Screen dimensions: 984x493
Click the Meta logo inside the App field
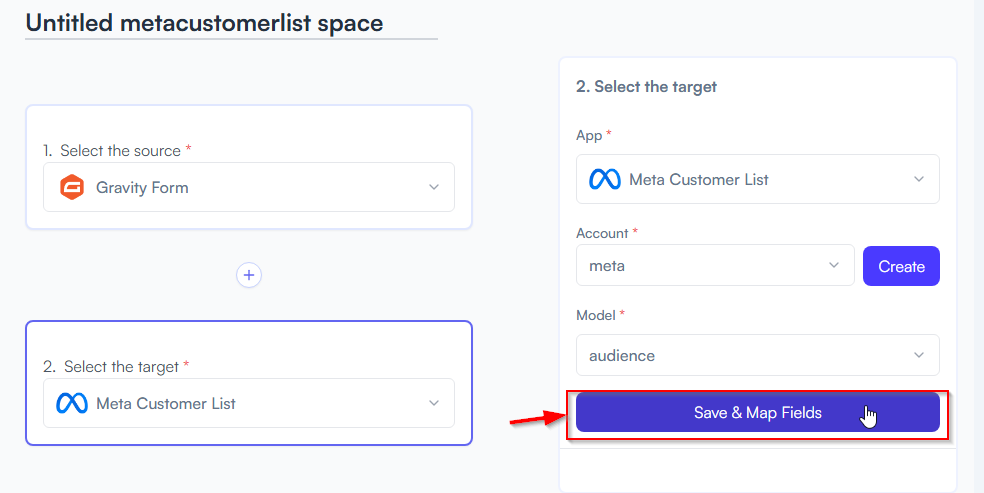click(605, 179)
